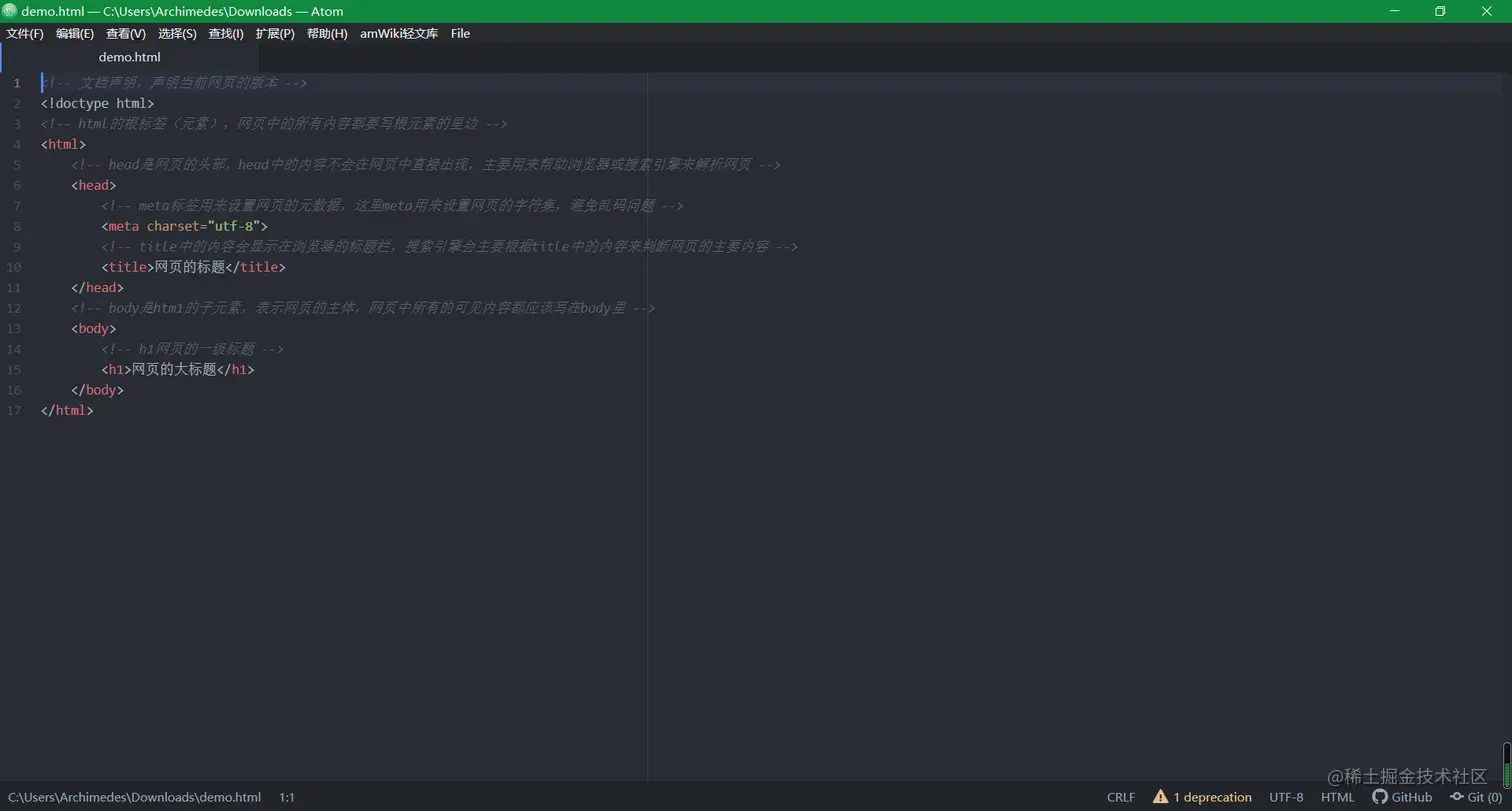Open the 文件(F) menu

click(25, 34)
